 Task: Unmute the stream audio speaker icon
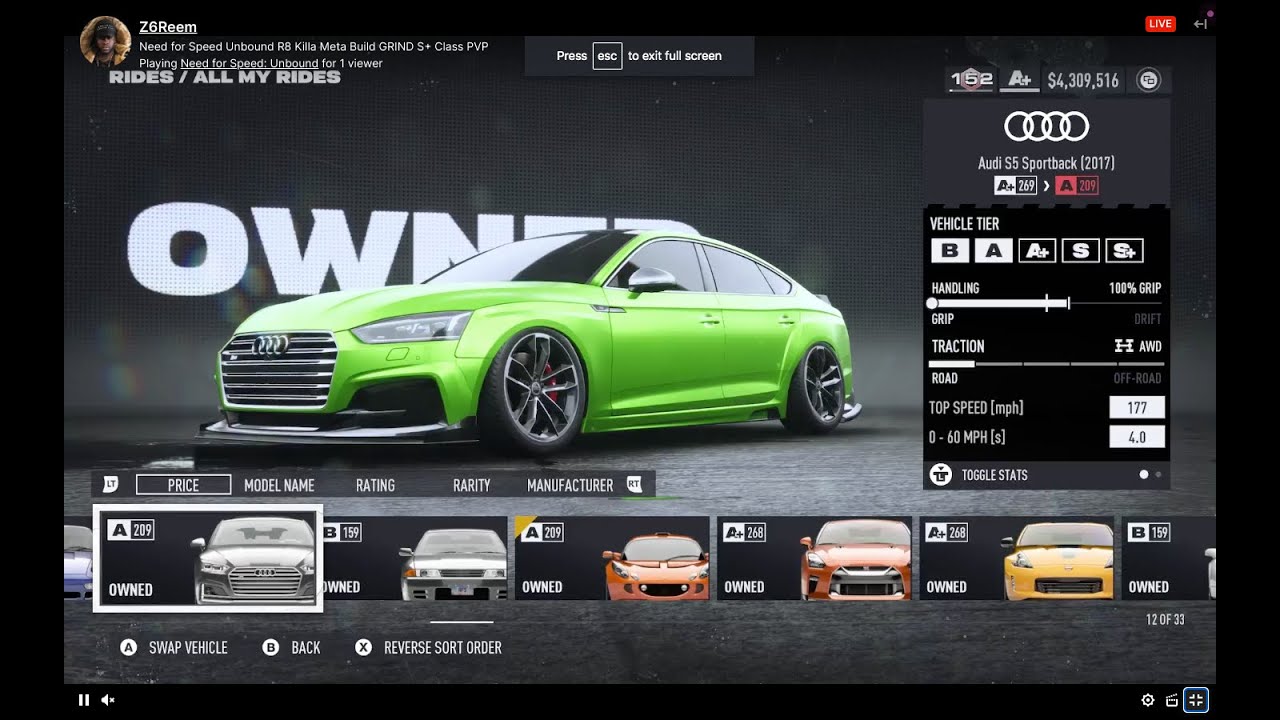coord(108,700)
